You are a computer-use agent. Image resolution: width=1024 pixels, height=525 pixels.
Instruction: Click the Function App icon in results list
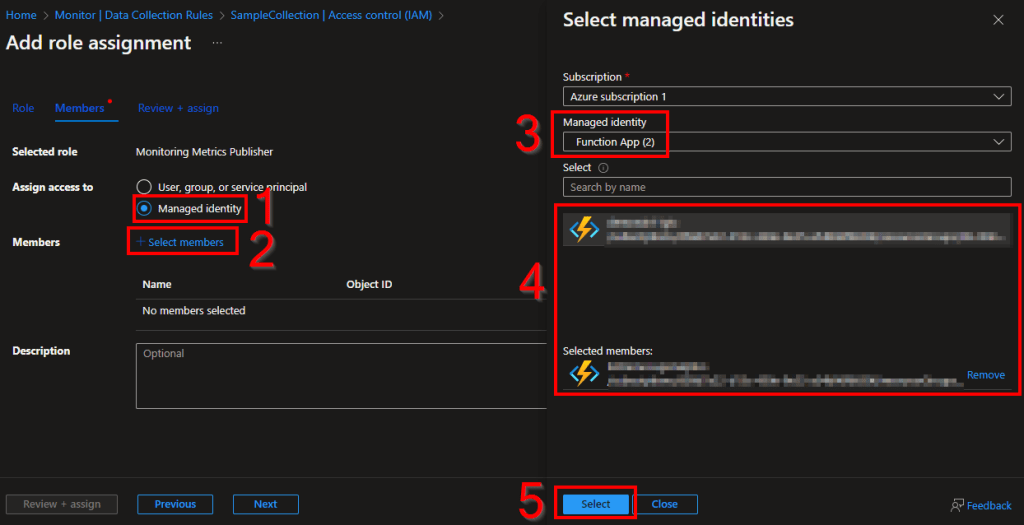tap(583, 229)
